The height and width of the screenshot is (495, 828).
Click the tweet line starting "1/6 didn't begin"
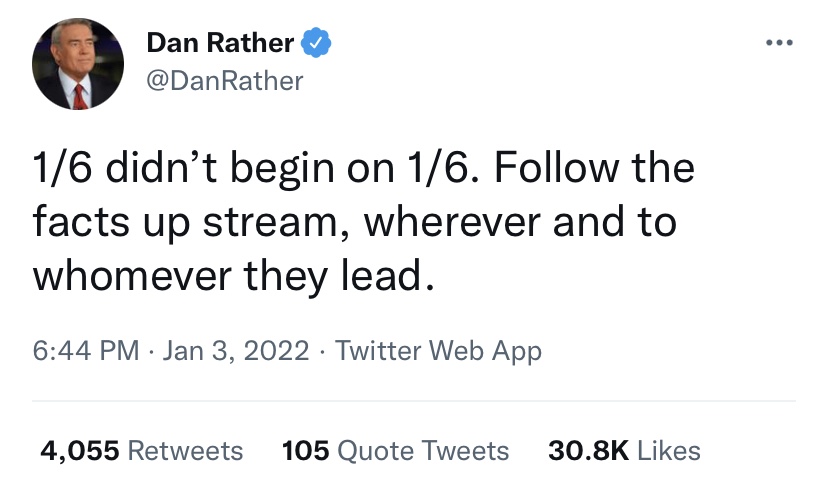[363, 168]
